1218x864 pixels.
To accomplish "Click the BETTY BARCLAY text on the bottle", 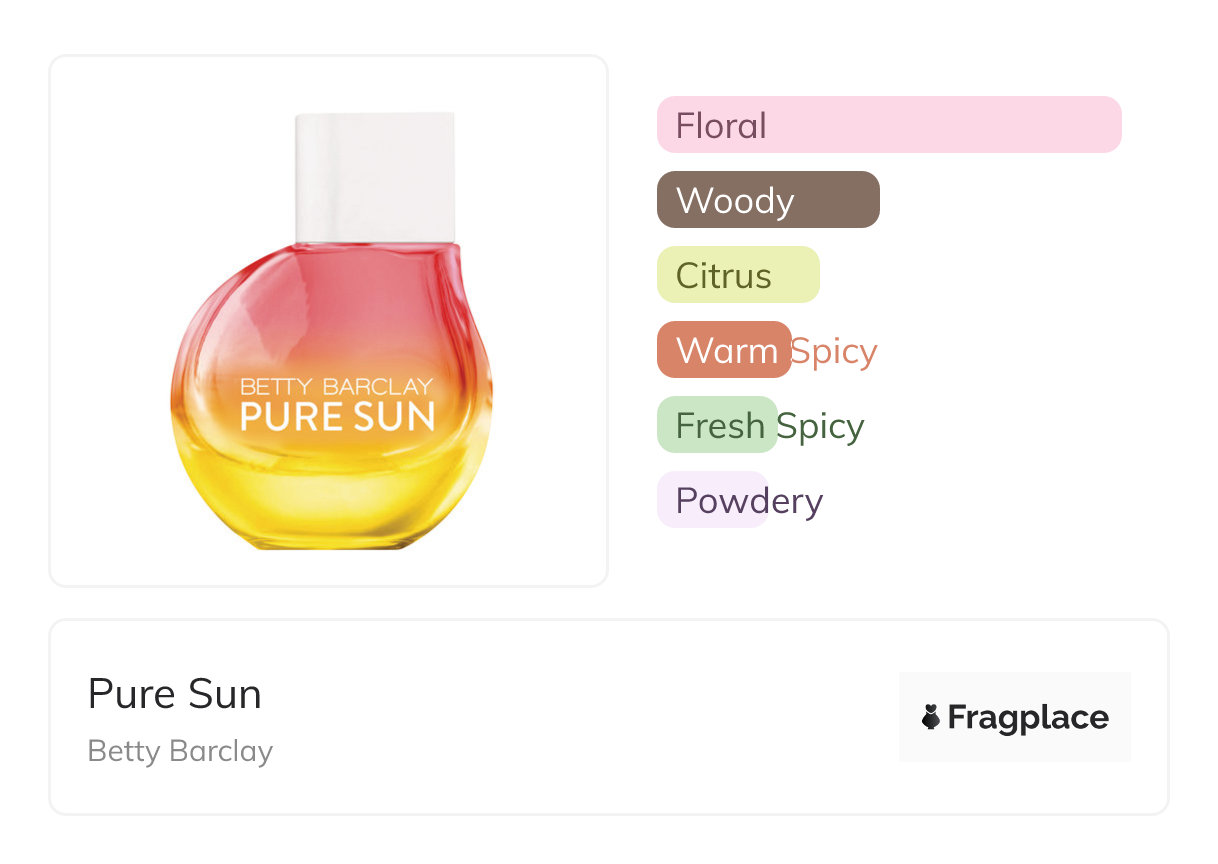I will point(336,386).
